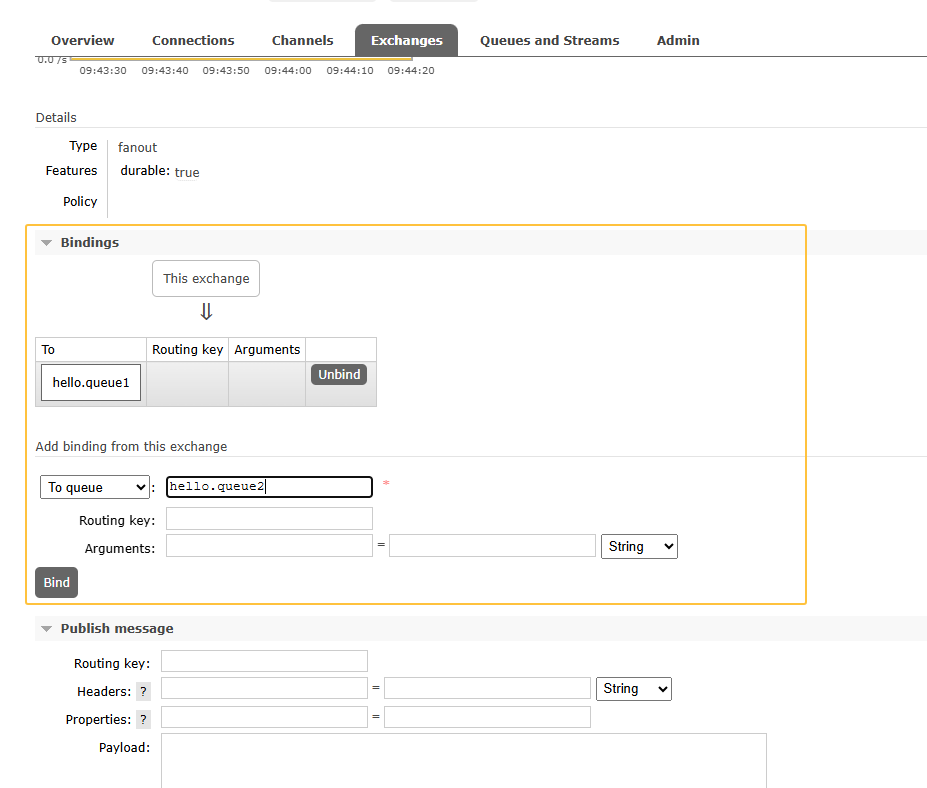927x788 pixels.
Task: Click the 09:44:00 chart time label
Action: pyautogui.click(x=288, y=70)
